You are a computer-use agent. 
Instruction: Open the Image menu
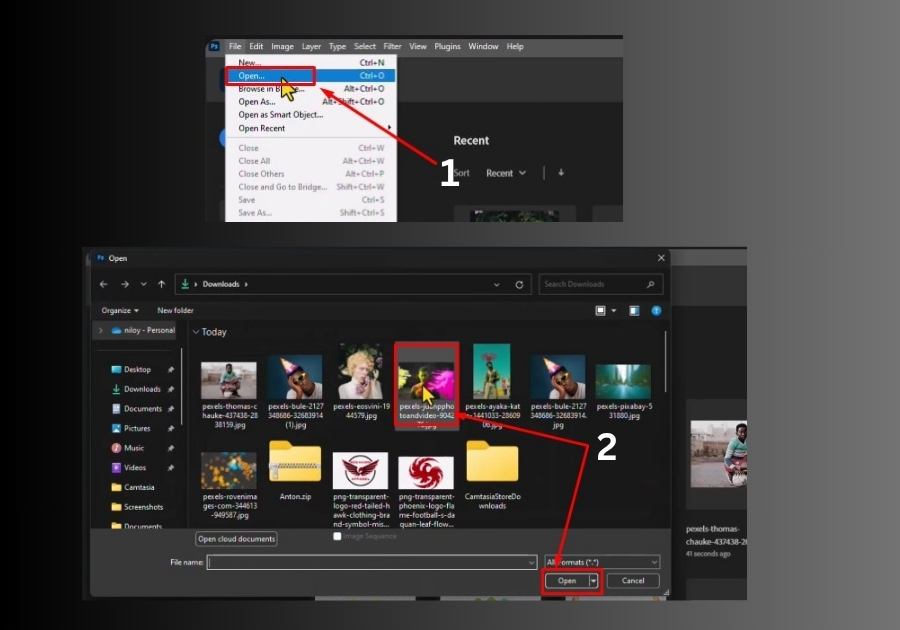[282, 46]
